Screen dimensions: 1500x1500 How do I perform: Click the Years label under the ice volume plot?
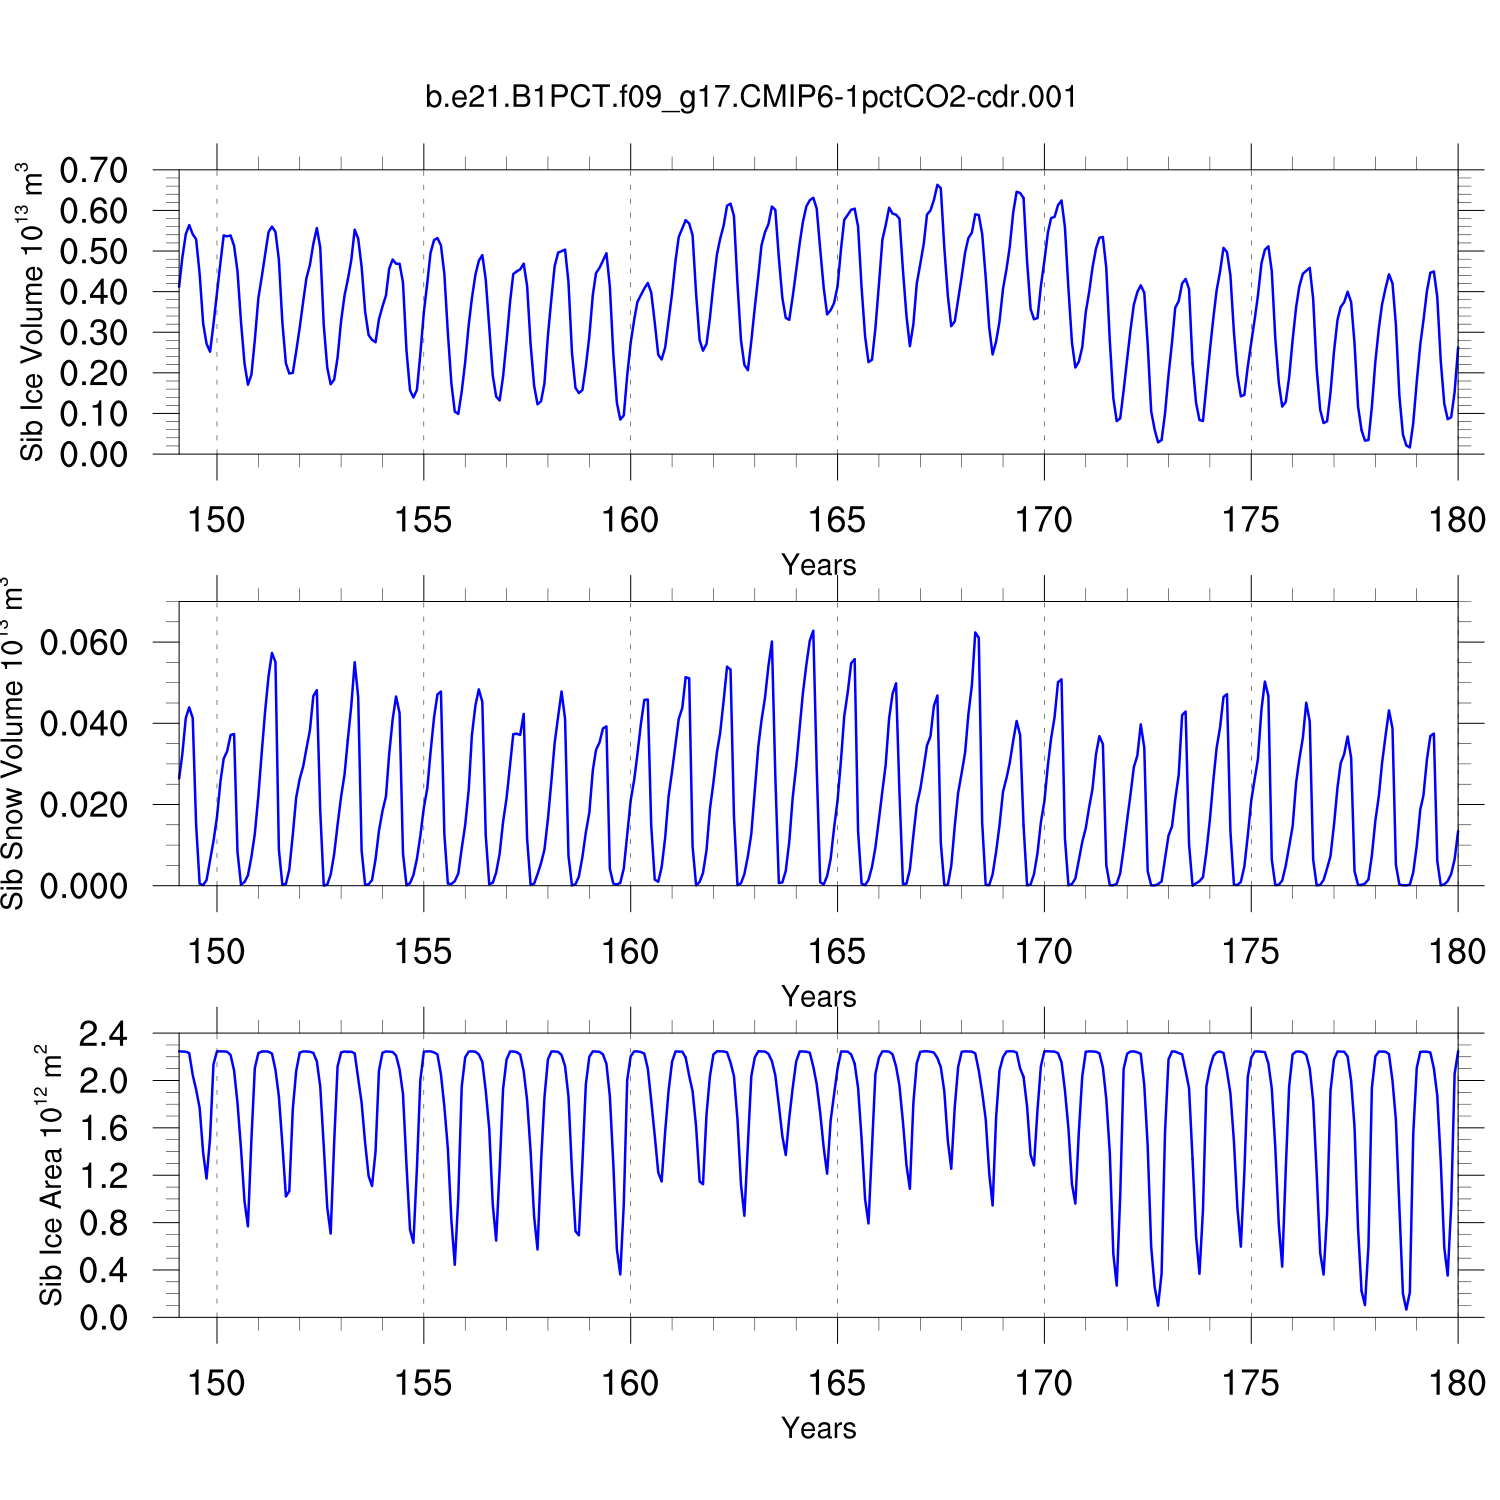point(818,565)
